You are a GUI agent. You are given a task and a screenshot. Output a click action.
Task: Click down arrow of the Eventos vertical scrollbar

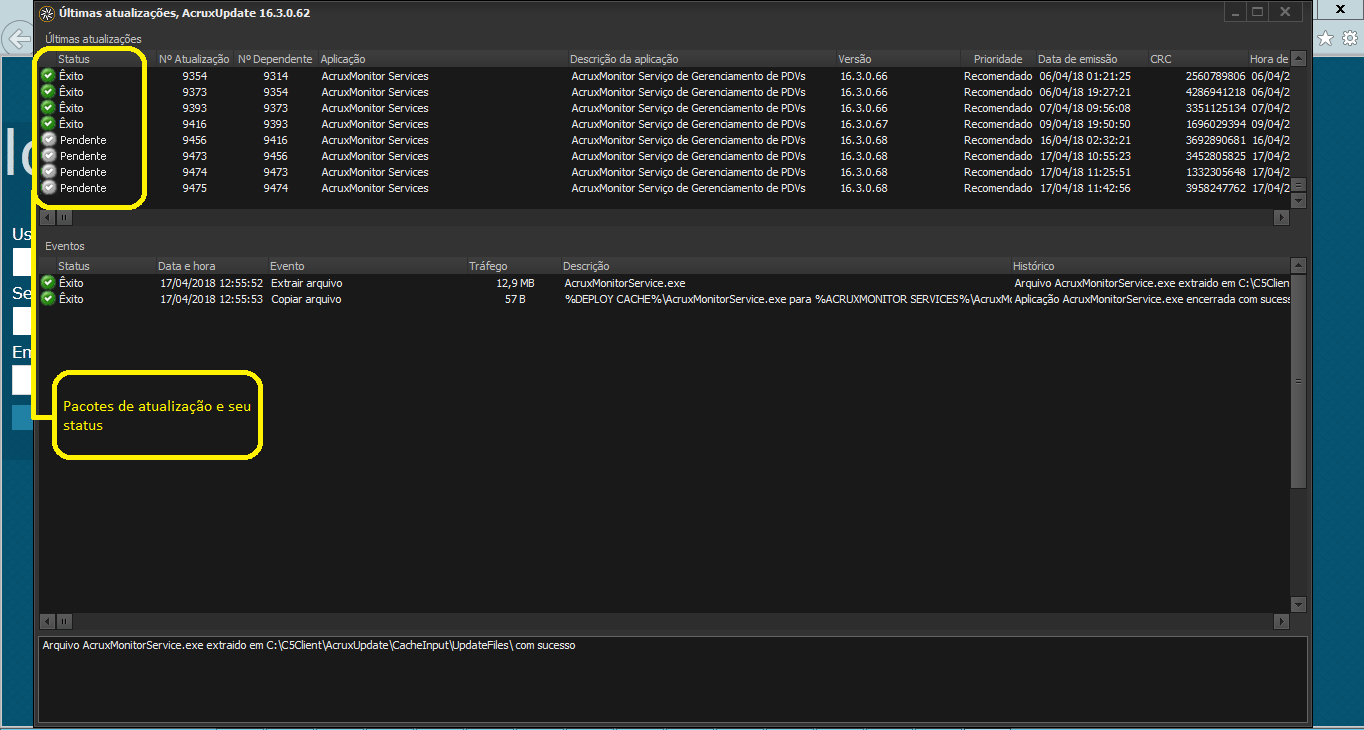[x=1298, y=604]
